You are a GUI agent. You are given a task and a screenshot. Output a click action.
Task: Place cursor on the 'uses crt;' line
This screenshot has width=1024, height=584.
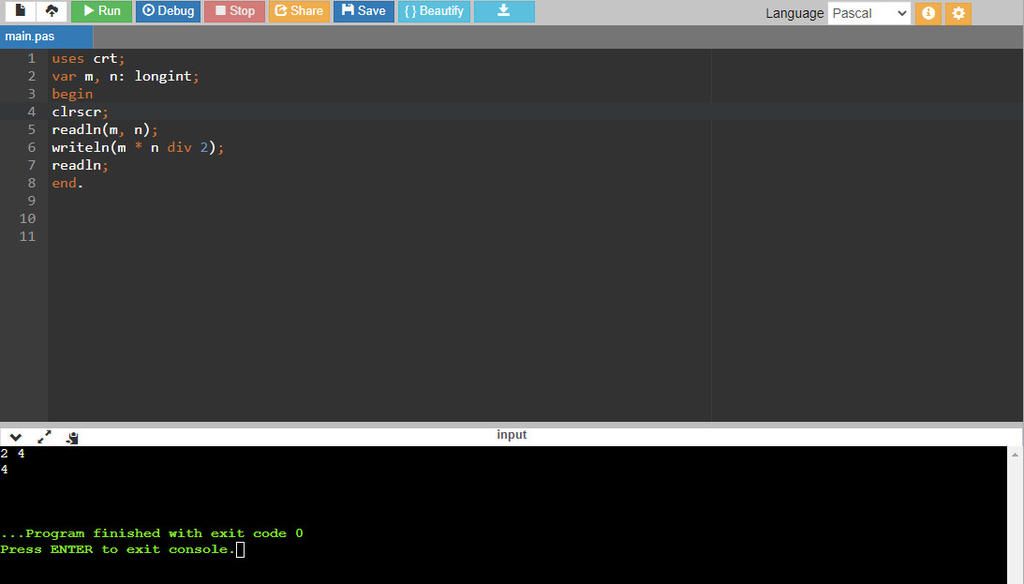click(88, 58)
